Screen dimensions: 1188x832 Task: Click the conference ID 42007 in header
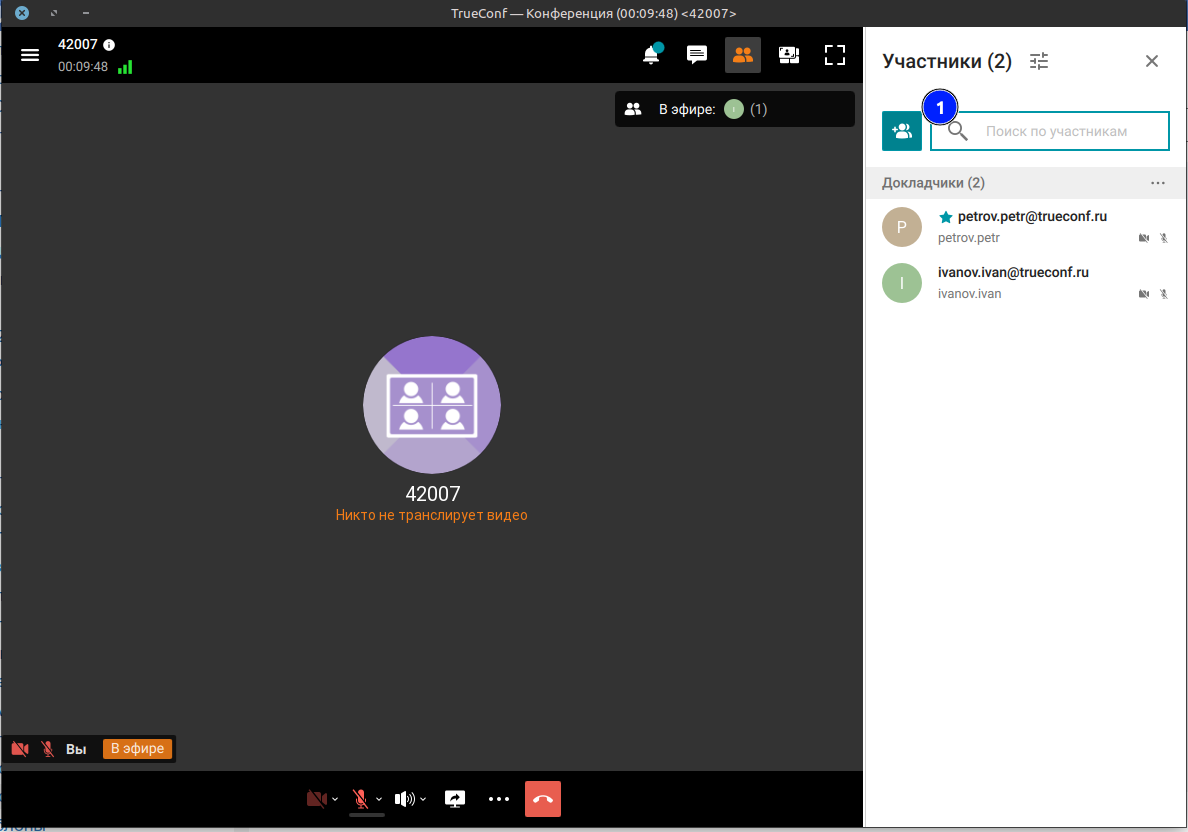[x=77, y=45]
